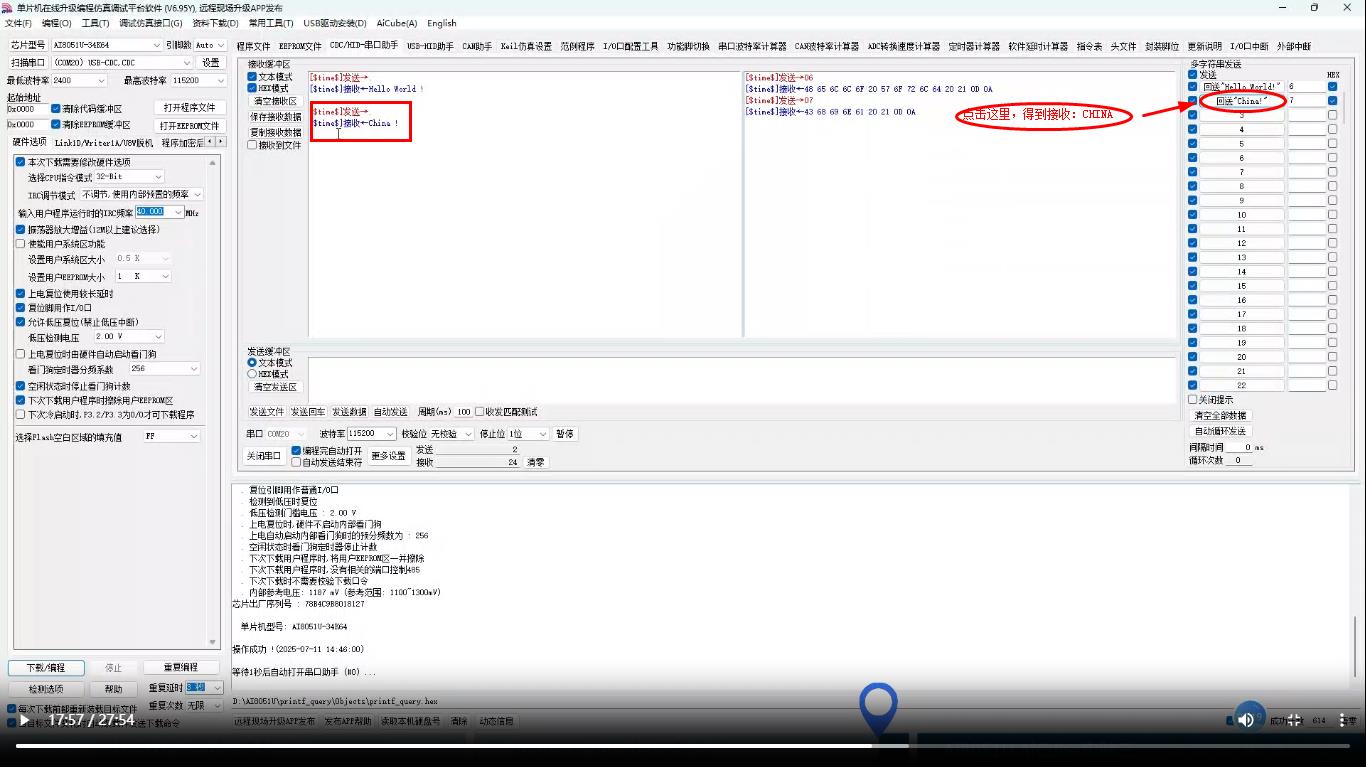The image size is (1366, 767).
Task: Open the 选择CPU指令模式 32-Bit dropdown
Action: point(128,177)
